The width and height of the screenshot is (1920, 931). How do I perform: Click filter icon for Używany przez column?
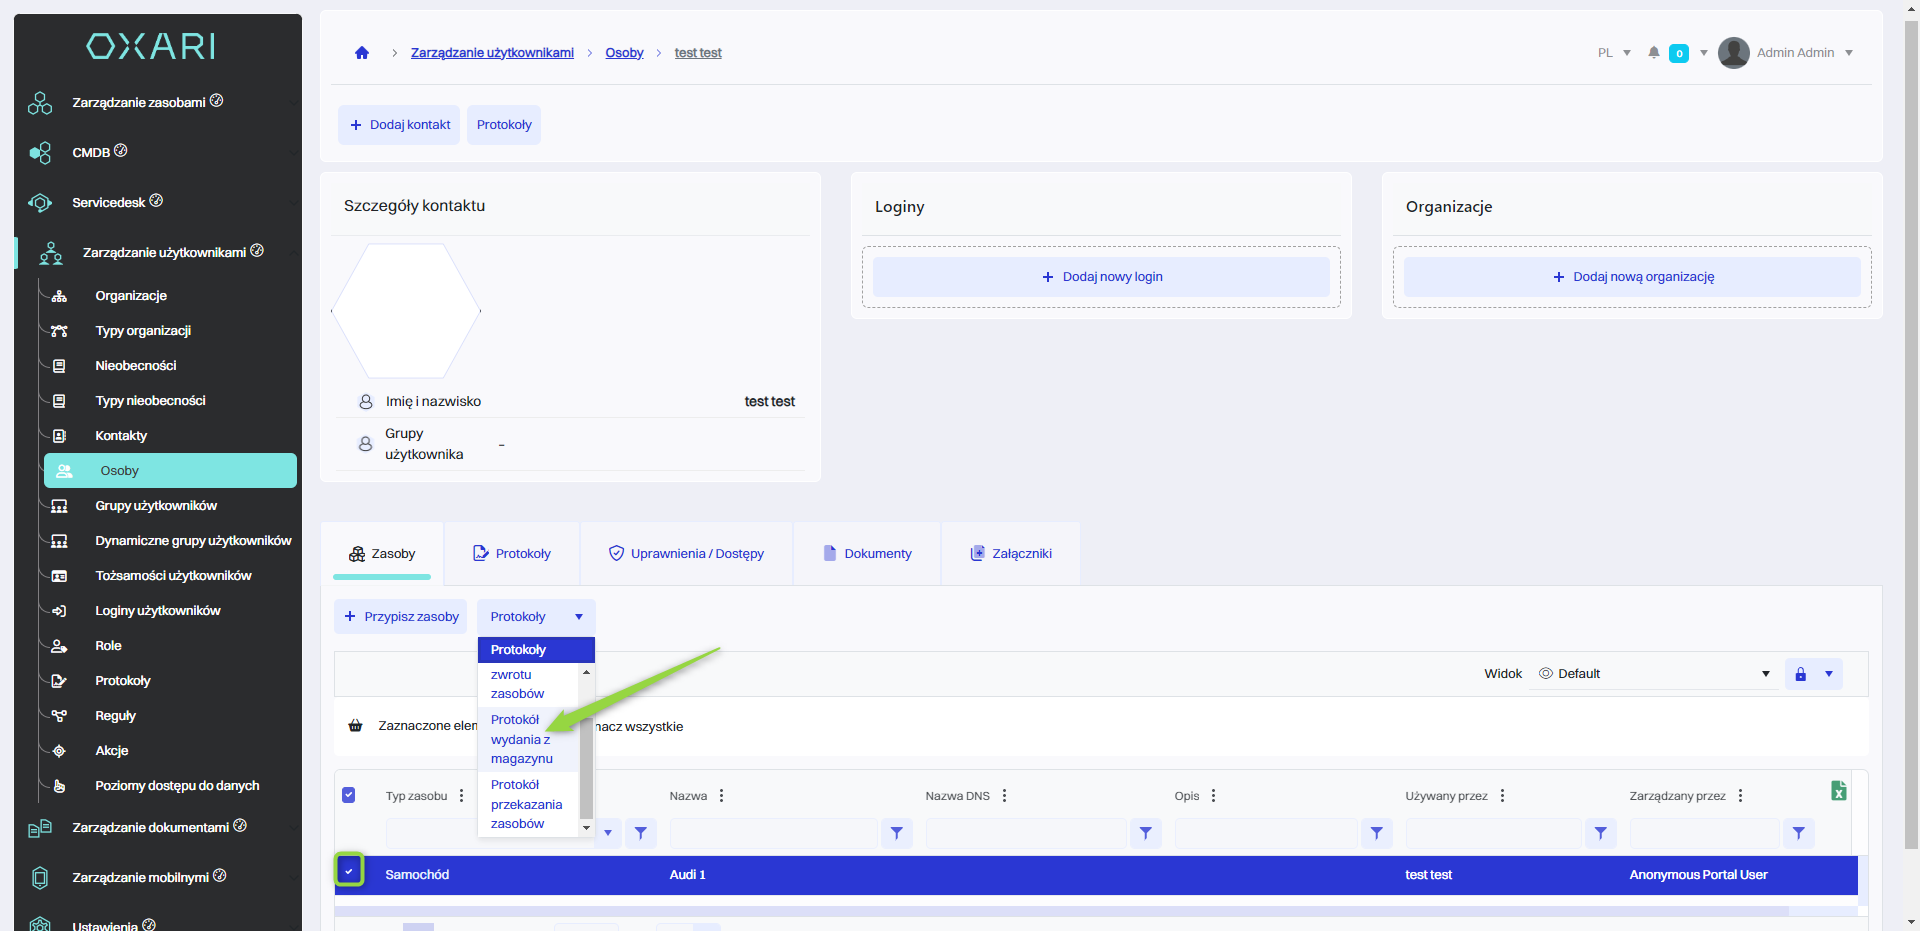pyautogui.click(x=1600, y=833)
